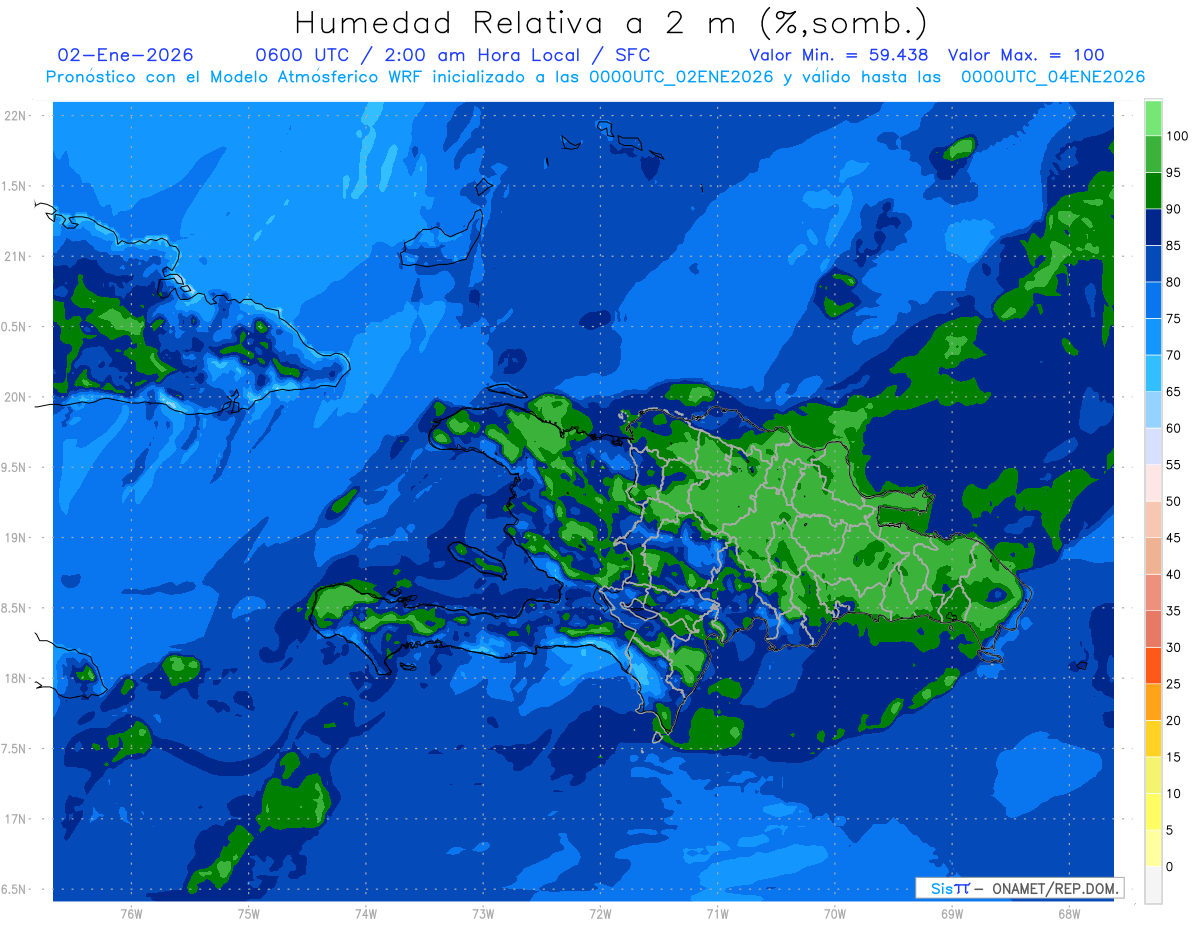Click the longitude label '73W'
Image resolution: width=1200 pixels, height=927 pixels.
(483, 913)
